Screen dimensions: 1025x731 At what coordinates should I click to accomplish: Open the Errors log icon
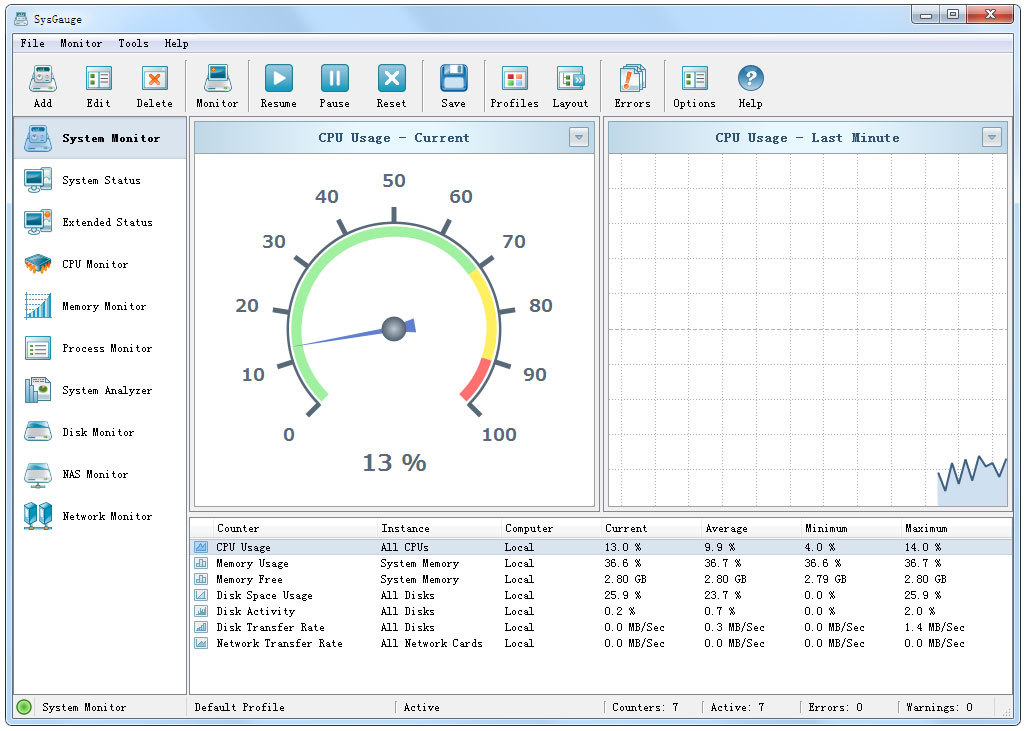pos(632,80)
